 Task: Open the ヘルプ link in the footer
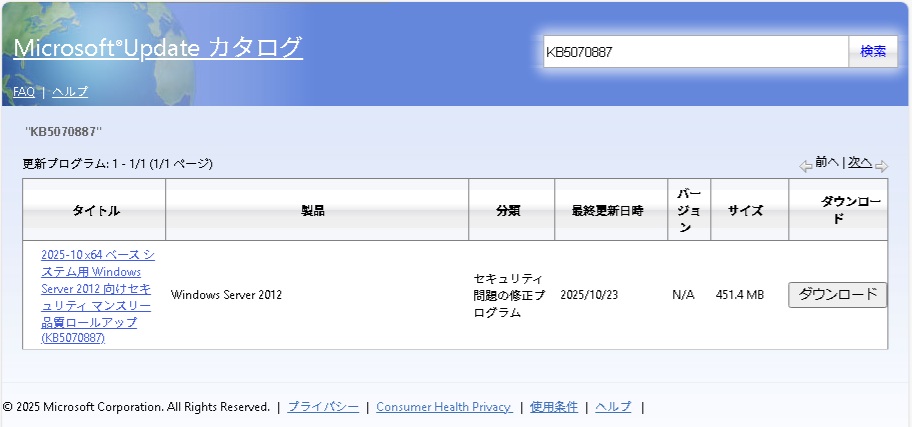coord(613,407)
